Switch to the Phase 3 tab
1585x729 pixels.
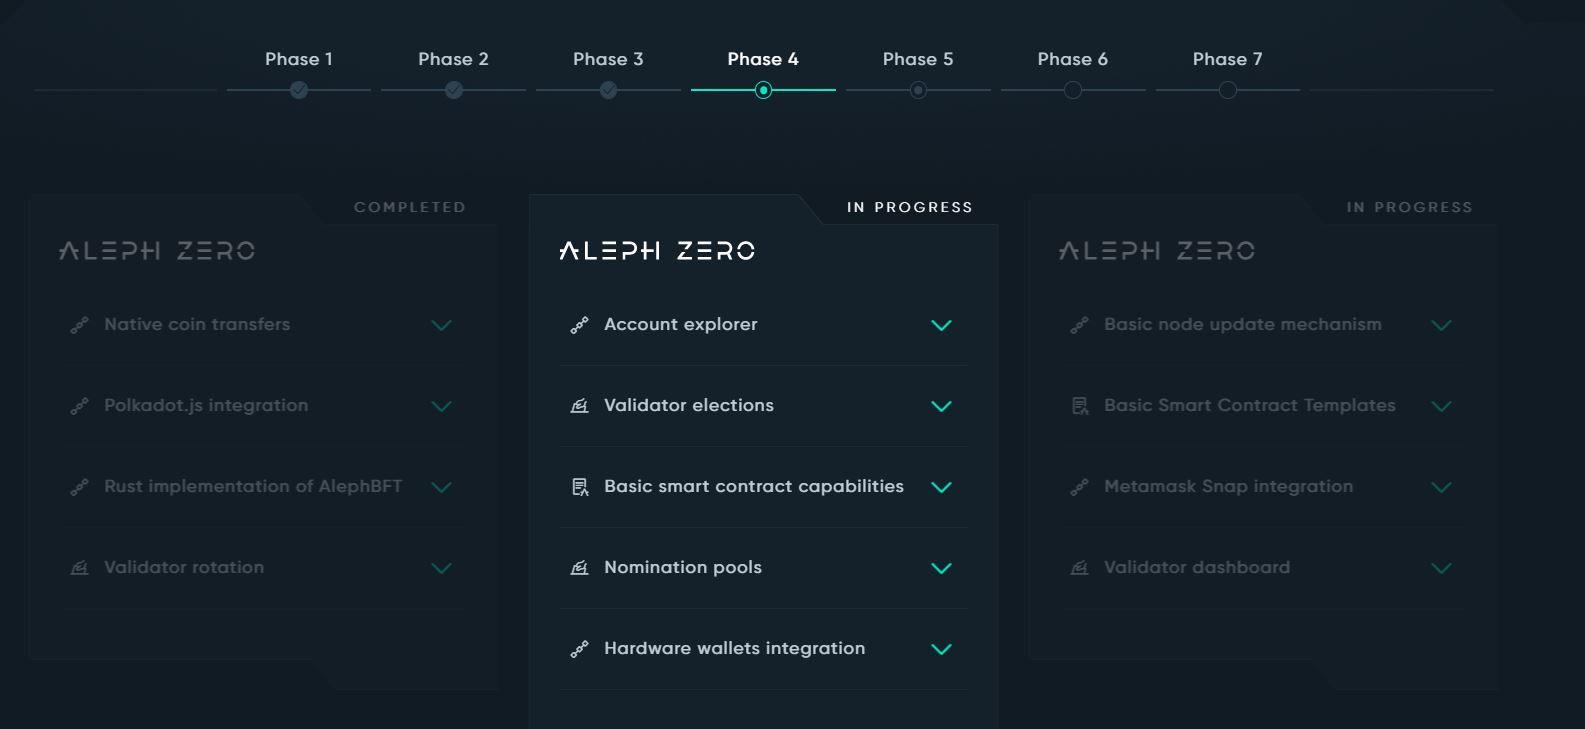pyautogui.click(x=608, y=59)
